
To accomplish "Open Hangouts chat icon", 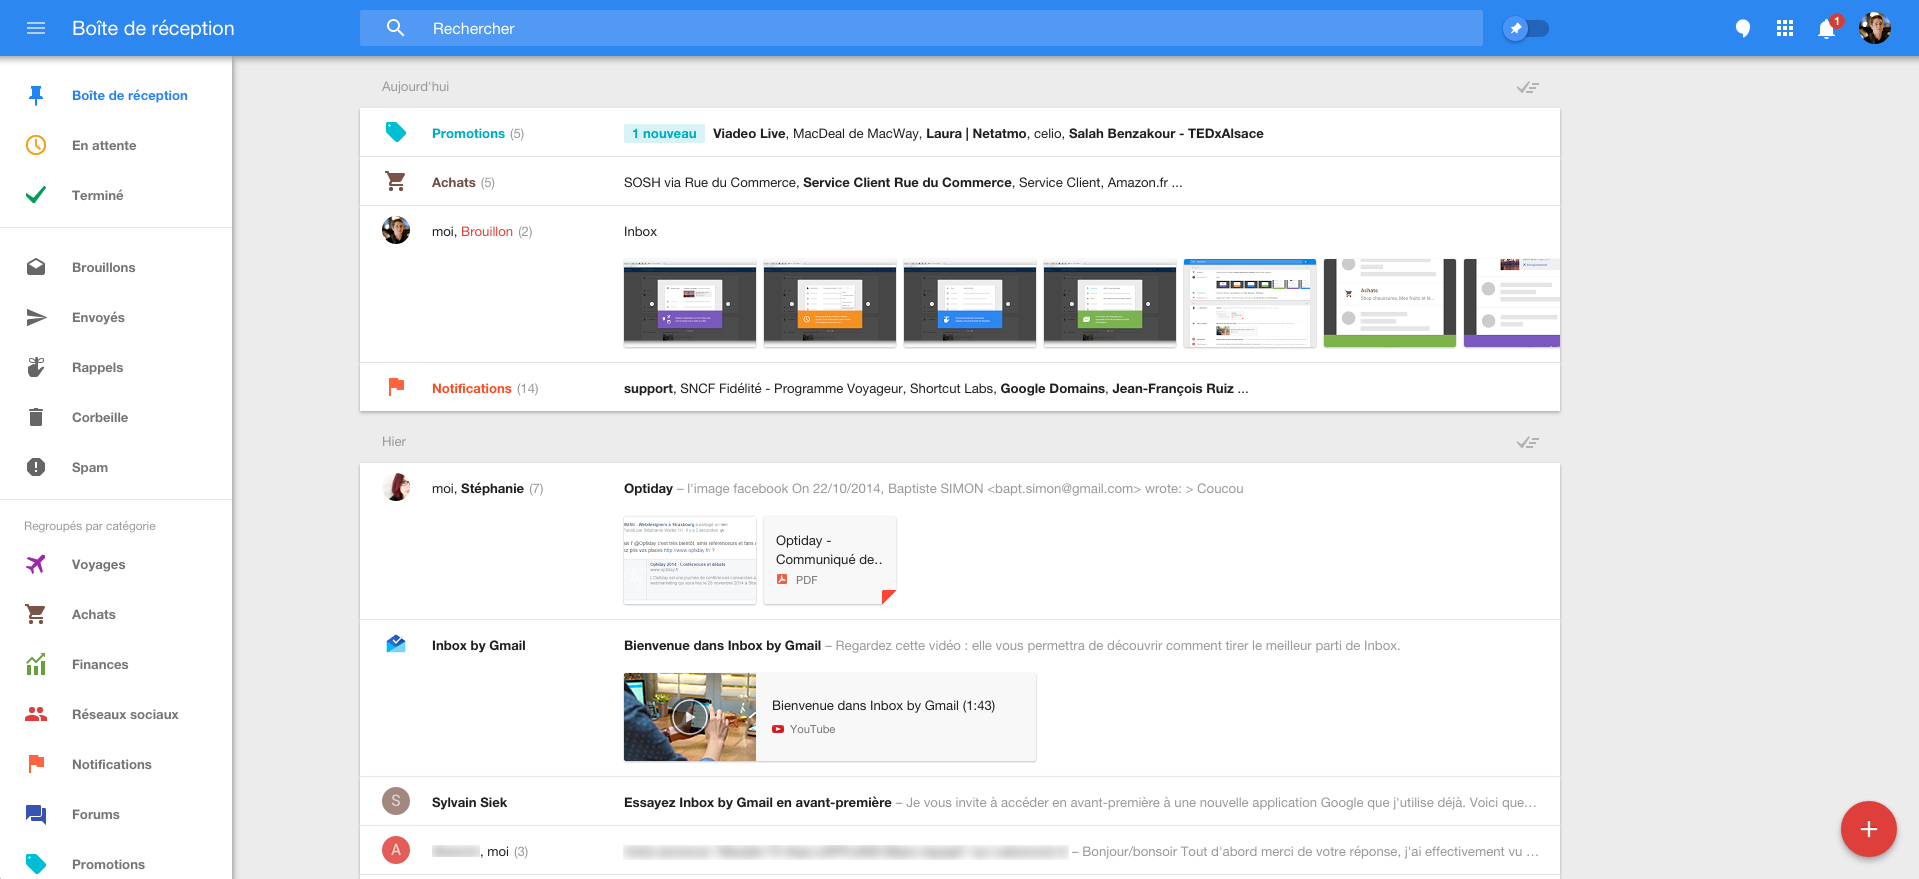I will tap(1743, 28).
